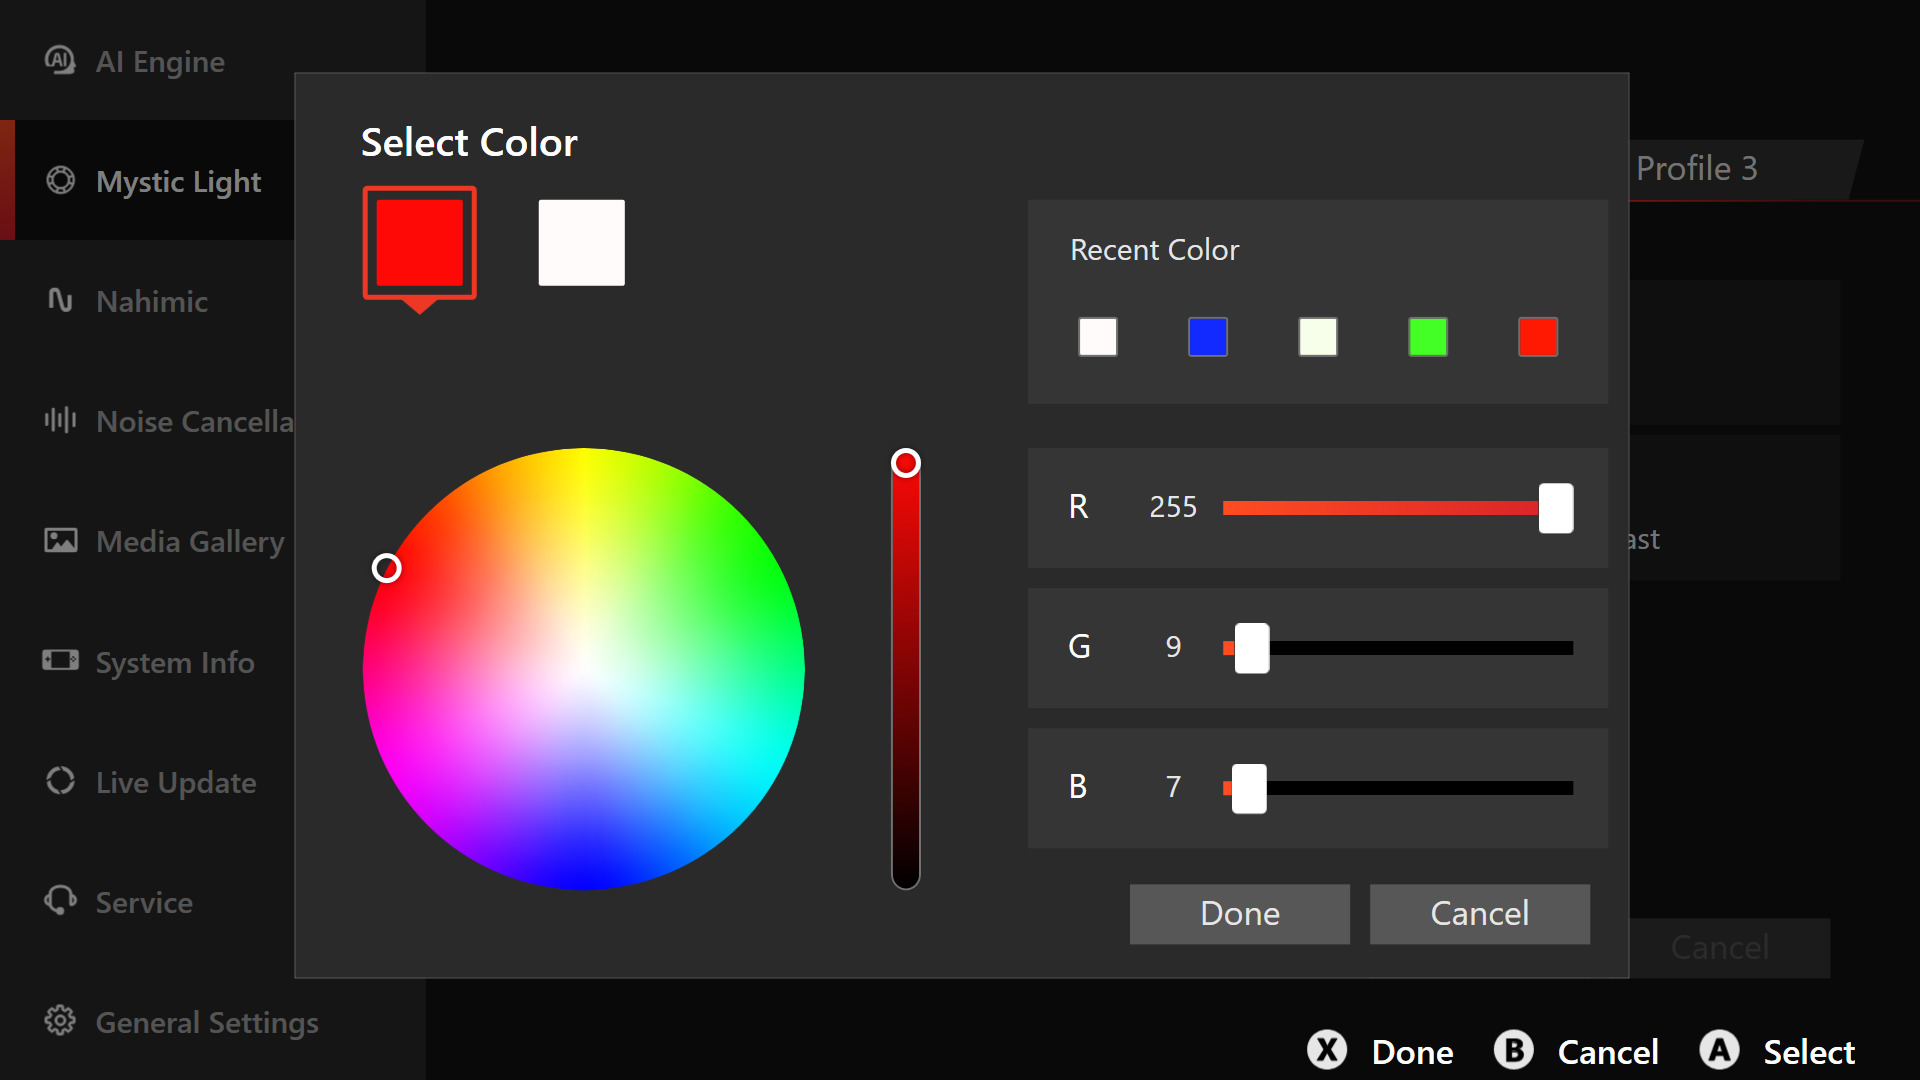Click the Select Color title

pos(469,142)
